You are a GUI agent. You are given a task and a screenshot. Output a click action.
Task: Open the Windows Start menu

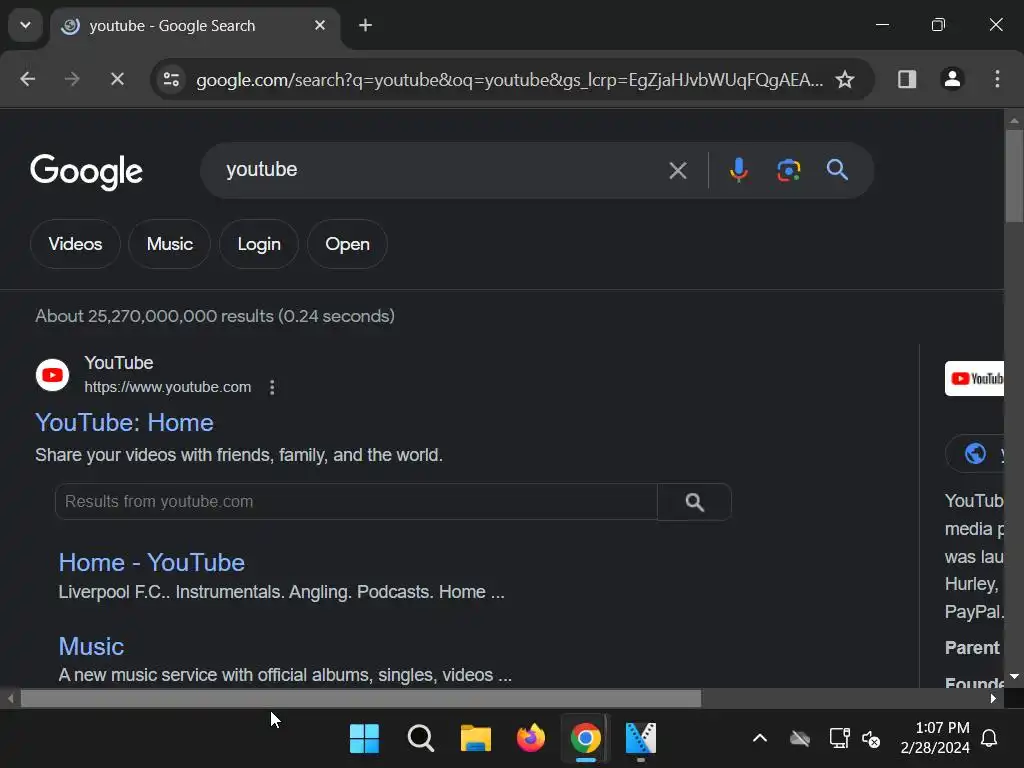364,739
